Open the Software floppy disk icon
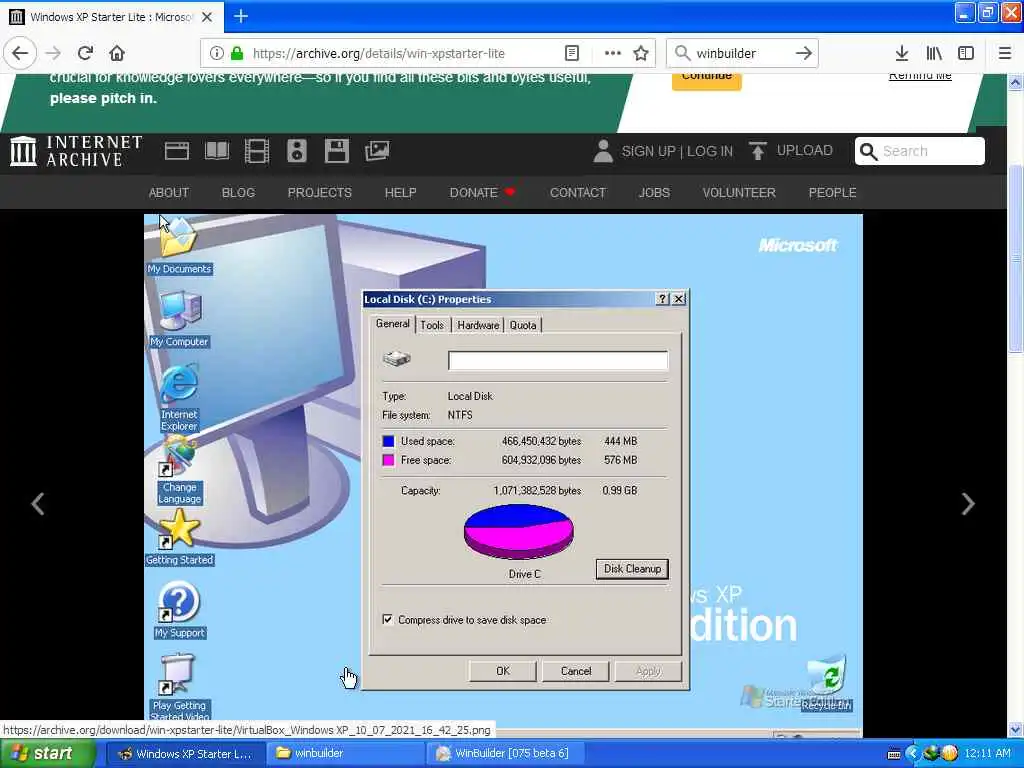The image size is (1024, 768). (x=336, y=151)
